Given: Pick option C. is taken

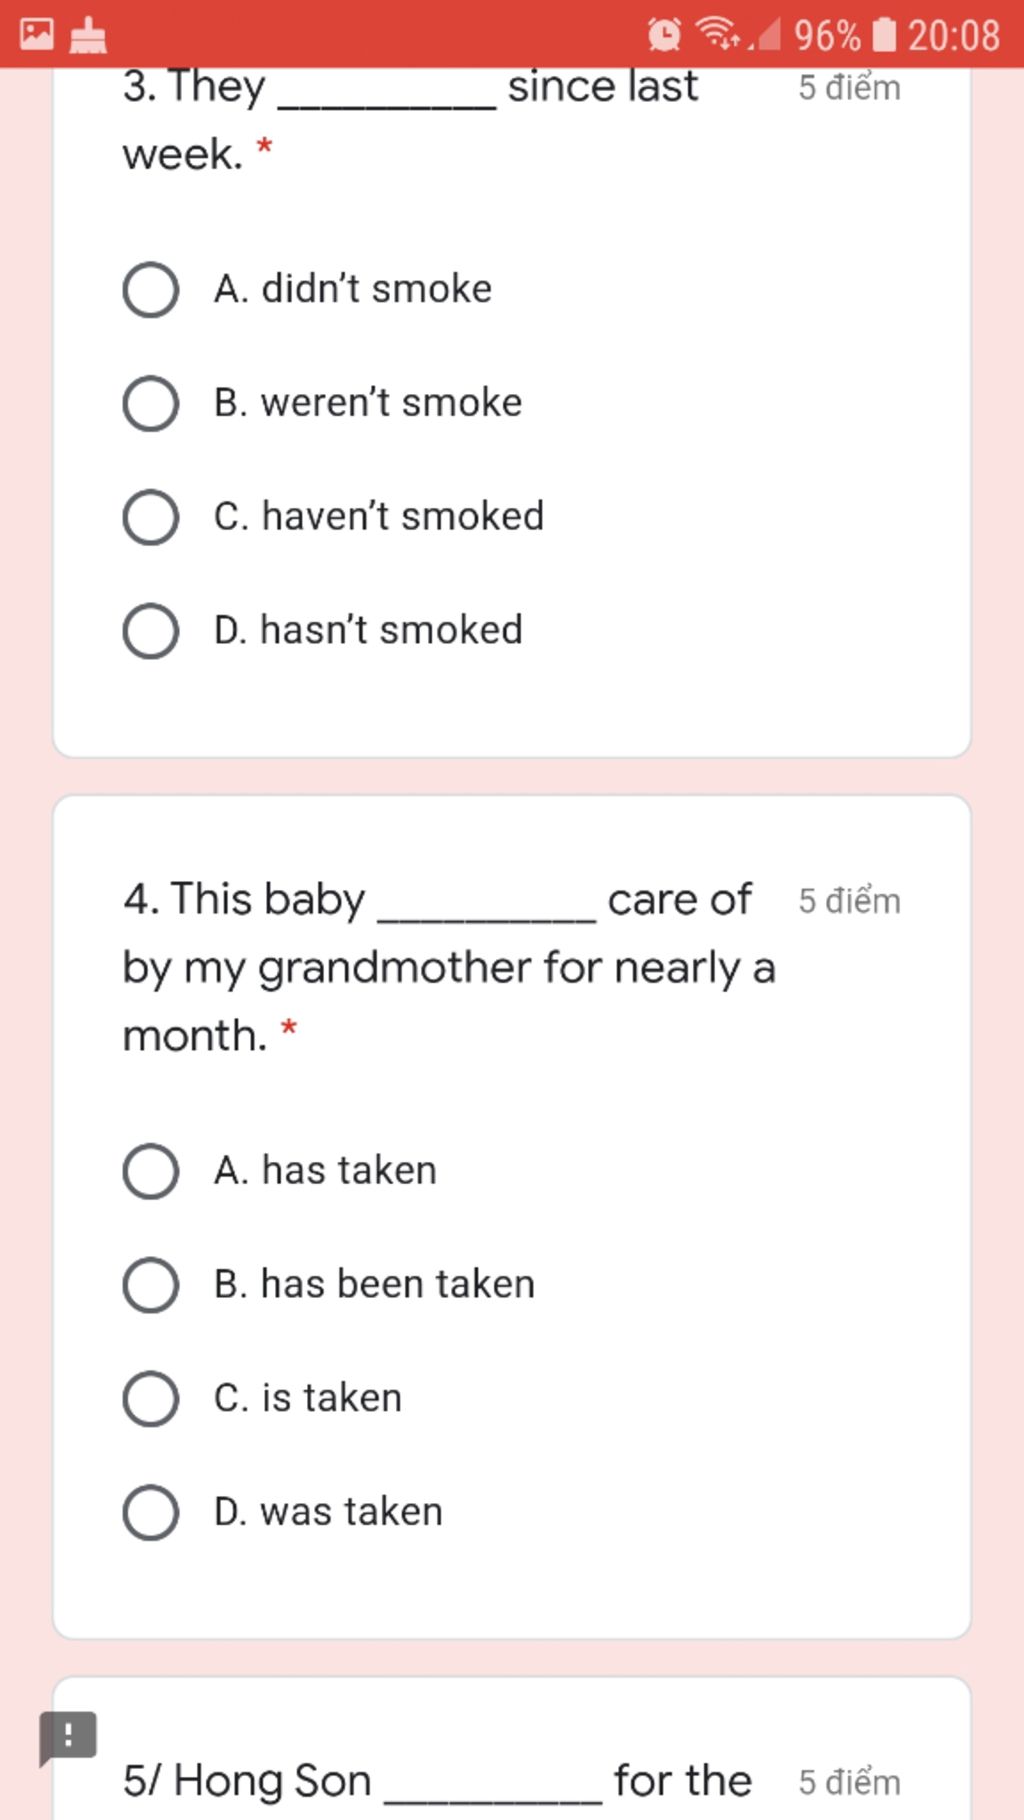Looking at the screenshot, I should (x=263, y=1399).
